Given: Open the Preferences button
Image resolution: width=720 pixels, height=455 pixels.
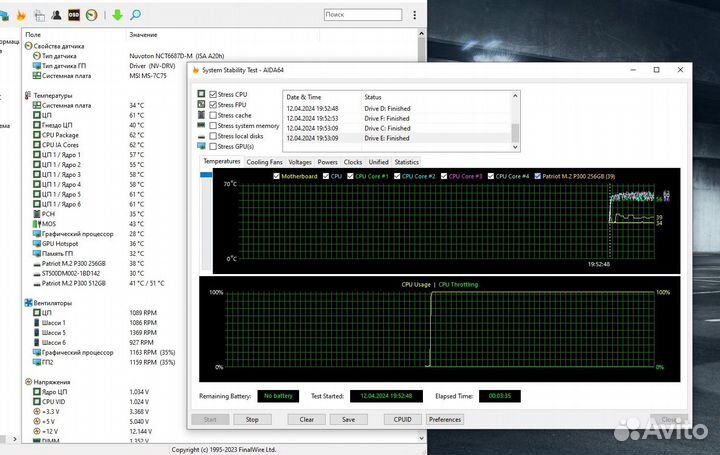Looking at the screenshot, I should (x=445, y=419).
